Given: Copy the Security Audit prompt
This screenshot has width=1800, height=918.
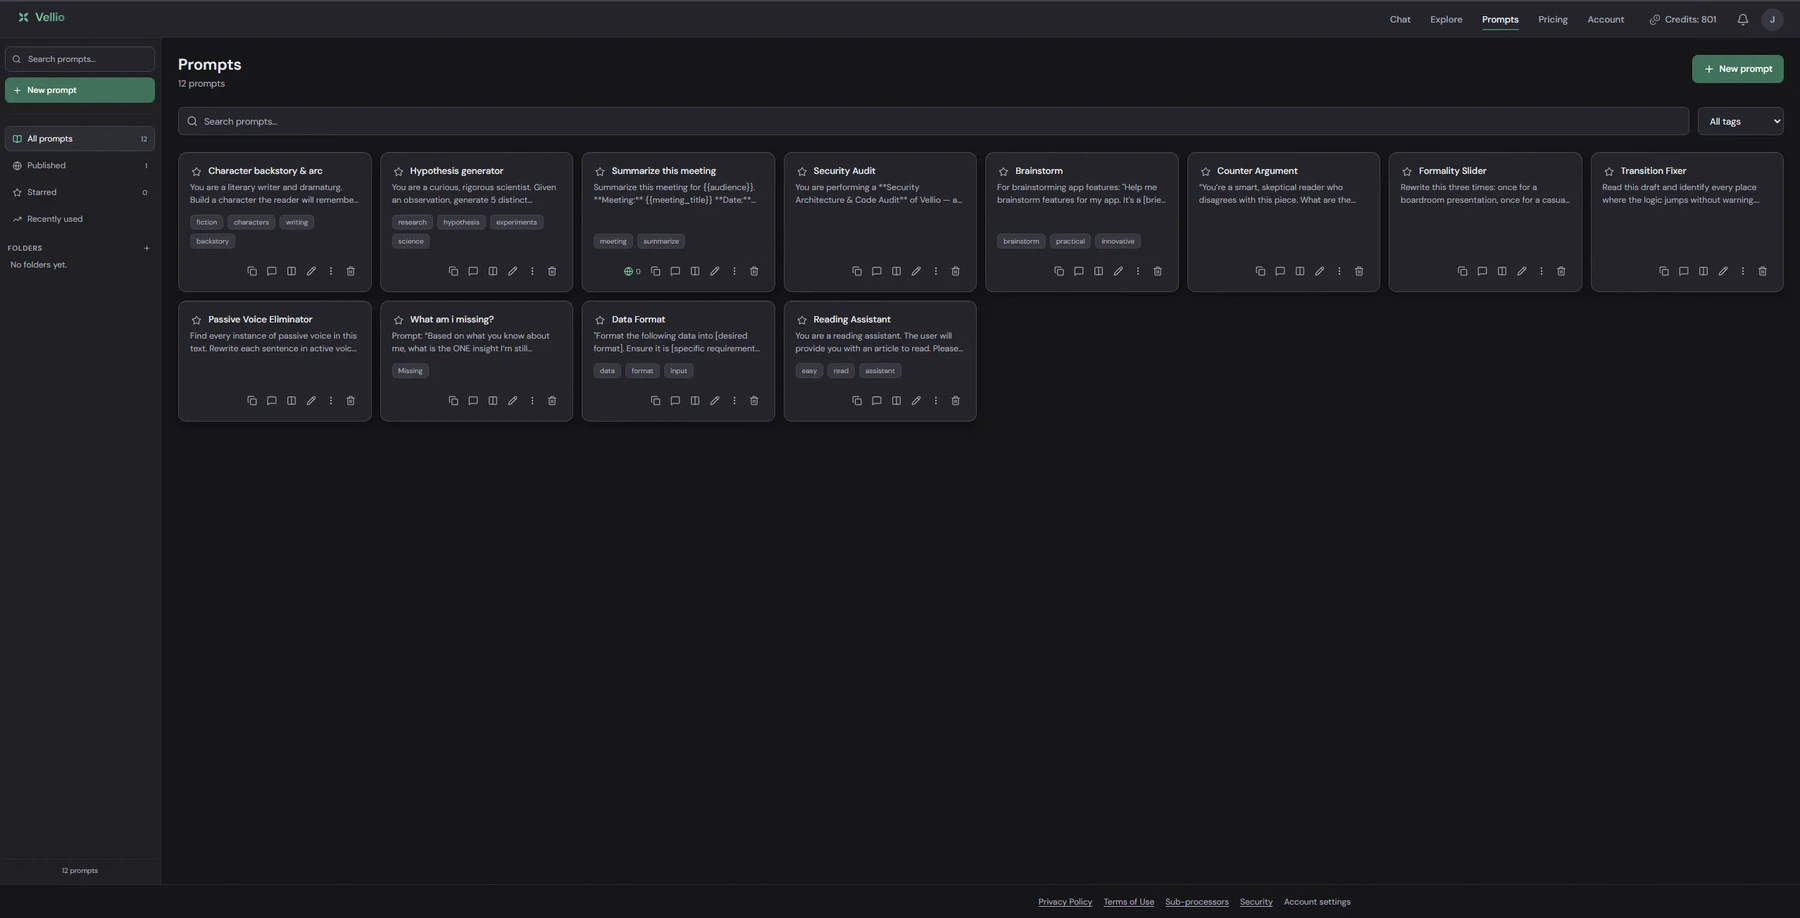Looking at the screenshot, I should point(857,271).
